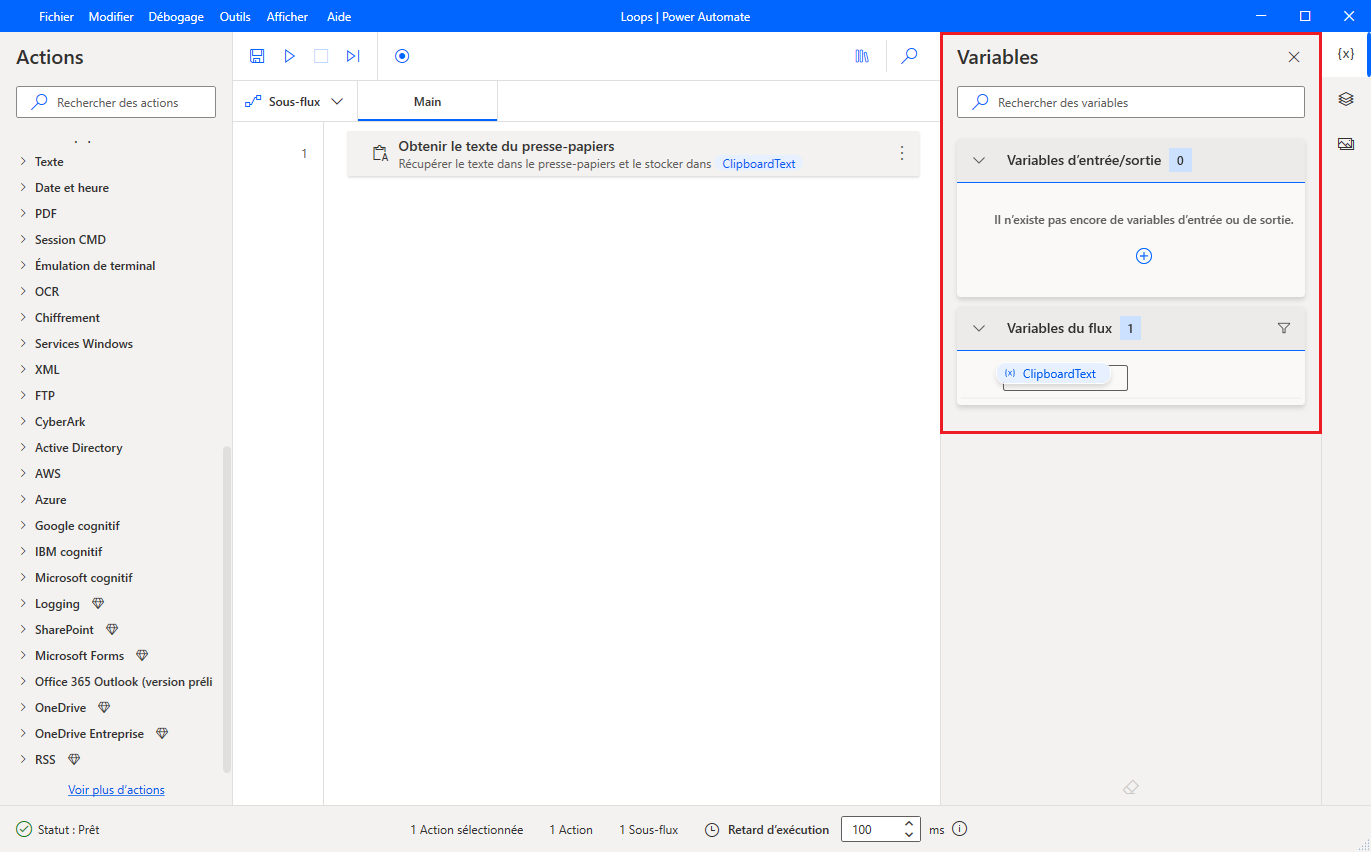
Task: Click the info icon in the status bar
Action: (959, 829)
